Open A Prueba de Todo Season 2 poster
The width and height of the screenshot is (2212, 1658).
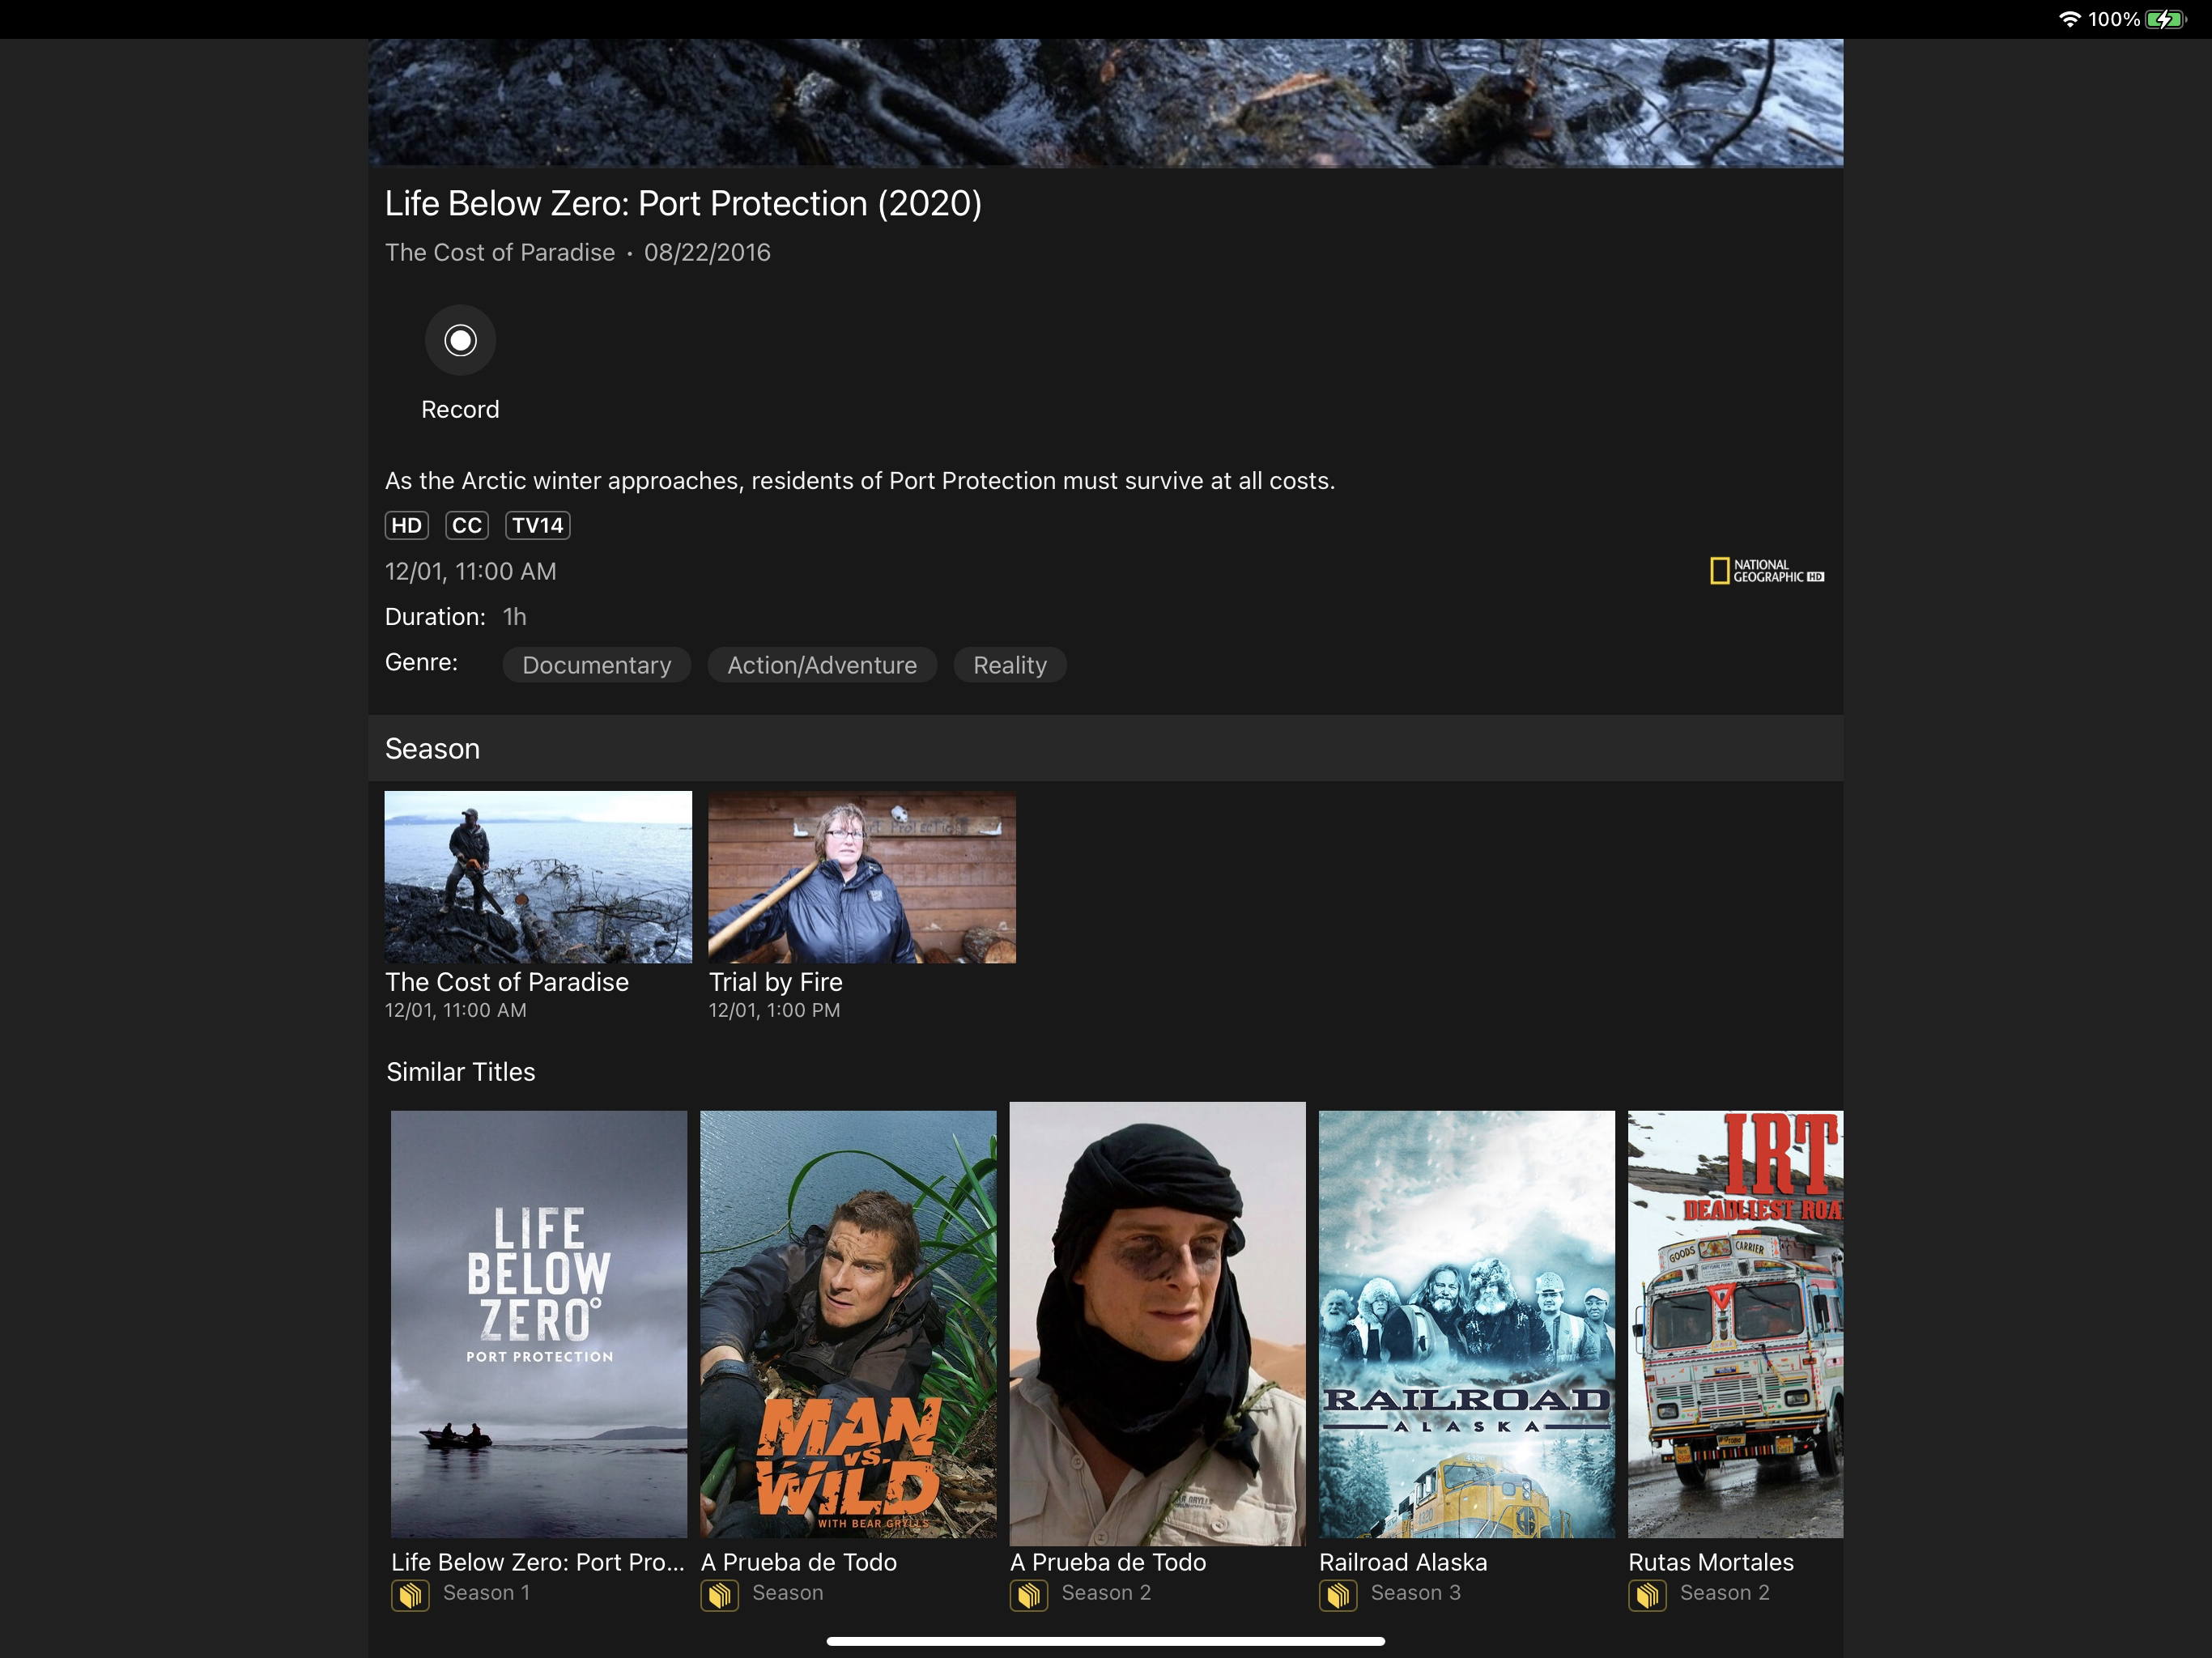[x=1158, y=1324]
